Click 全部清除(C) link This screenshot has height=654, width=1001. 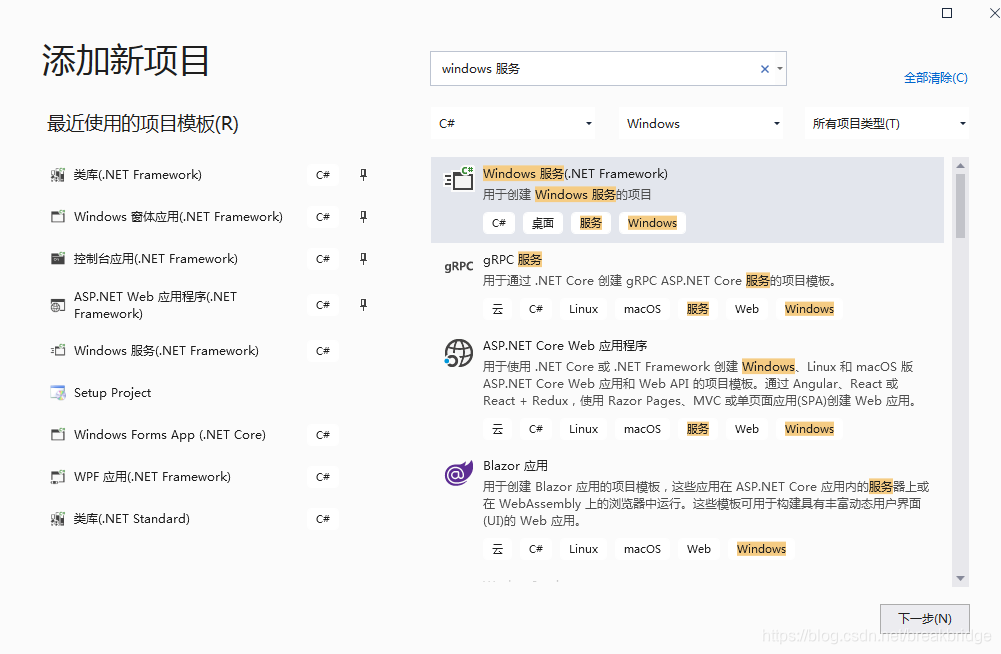(935, 78)
